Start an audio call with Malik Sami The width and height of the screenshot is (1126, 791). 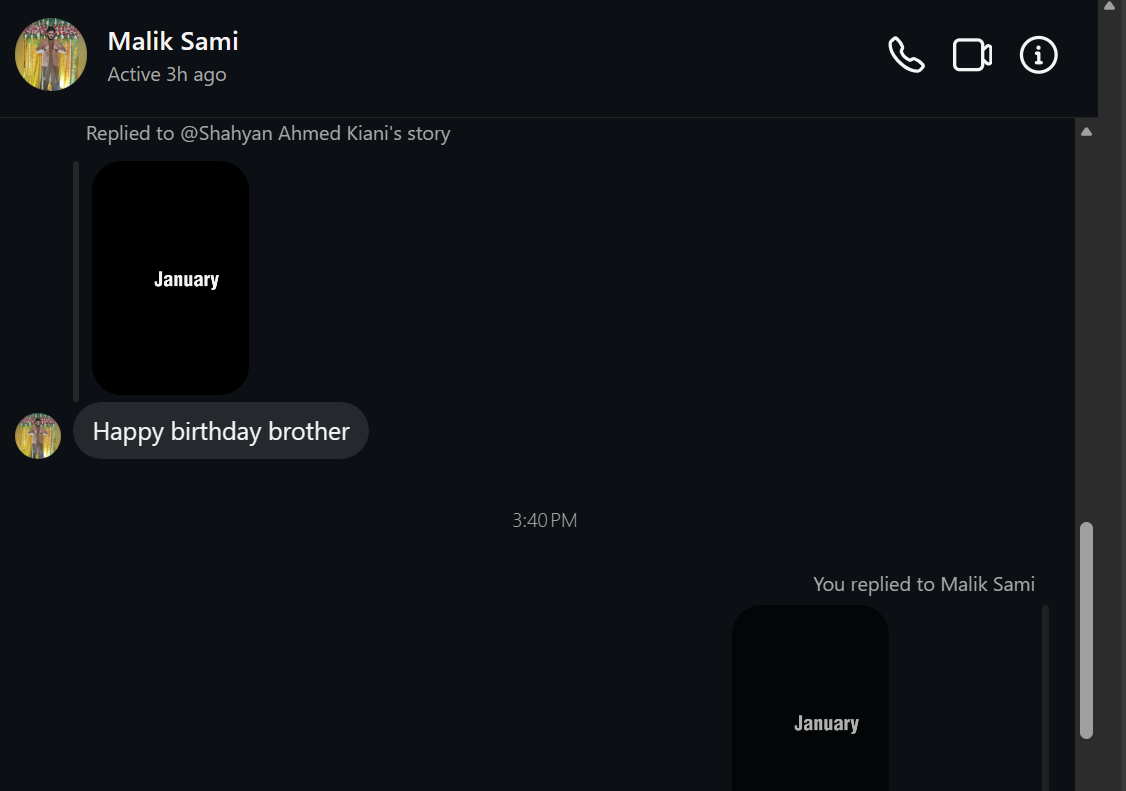coord(906,55)
